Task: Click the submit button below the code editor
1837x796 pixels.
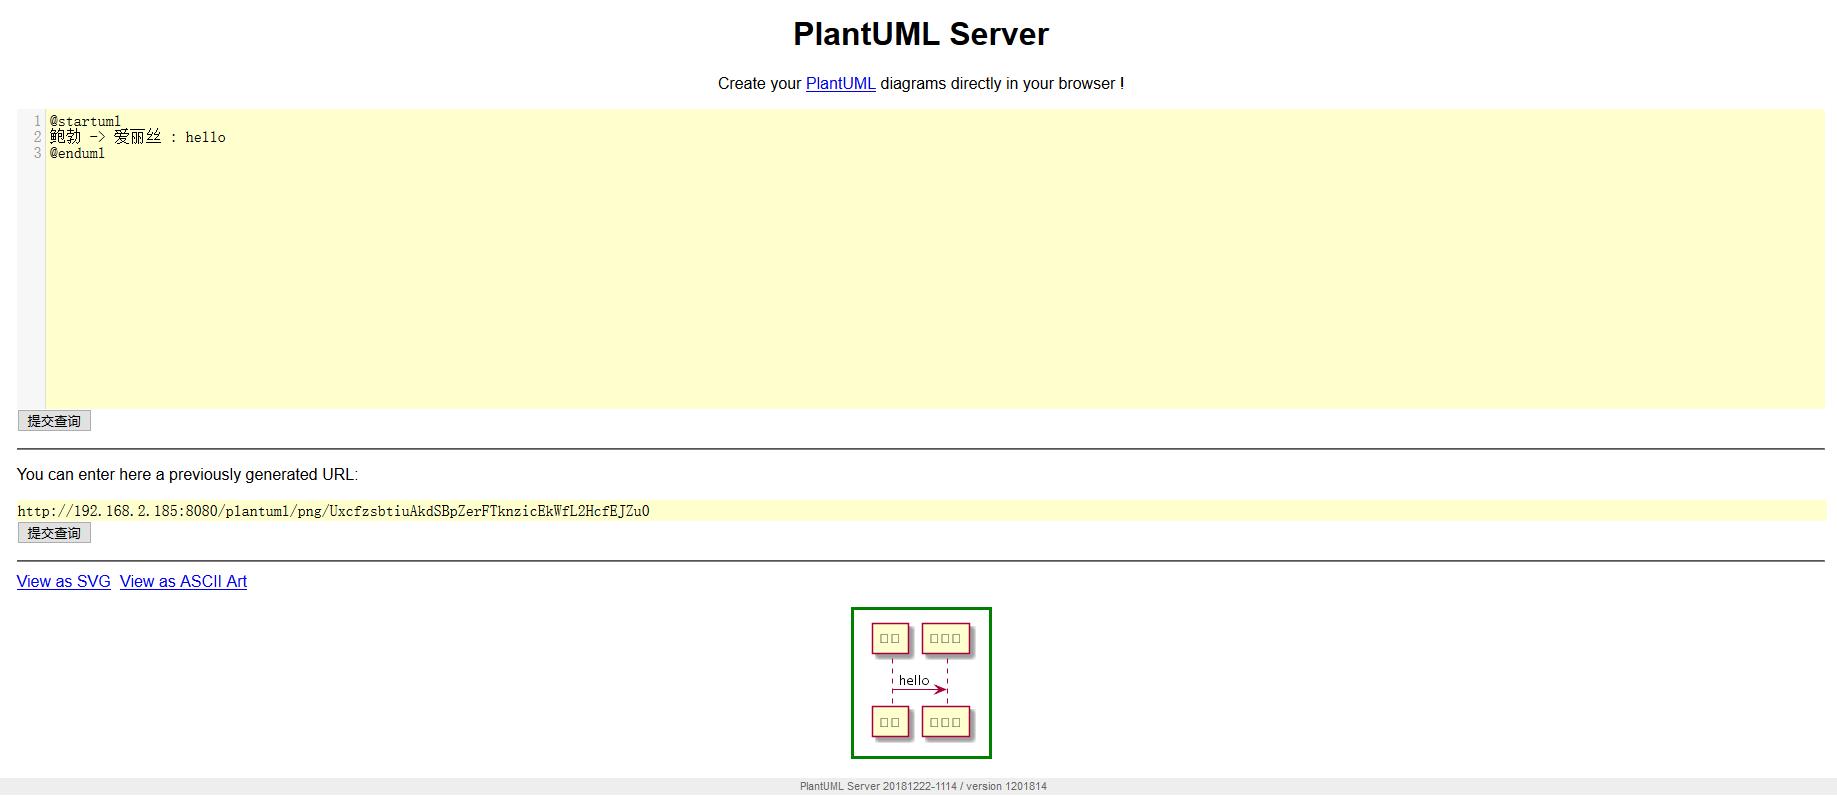Action: (54, 421)
